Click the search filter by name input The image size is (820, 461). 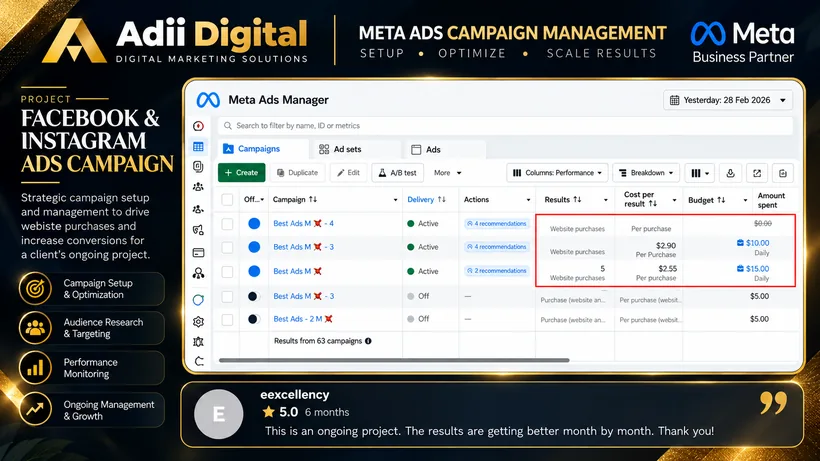(x=505, y=125)
